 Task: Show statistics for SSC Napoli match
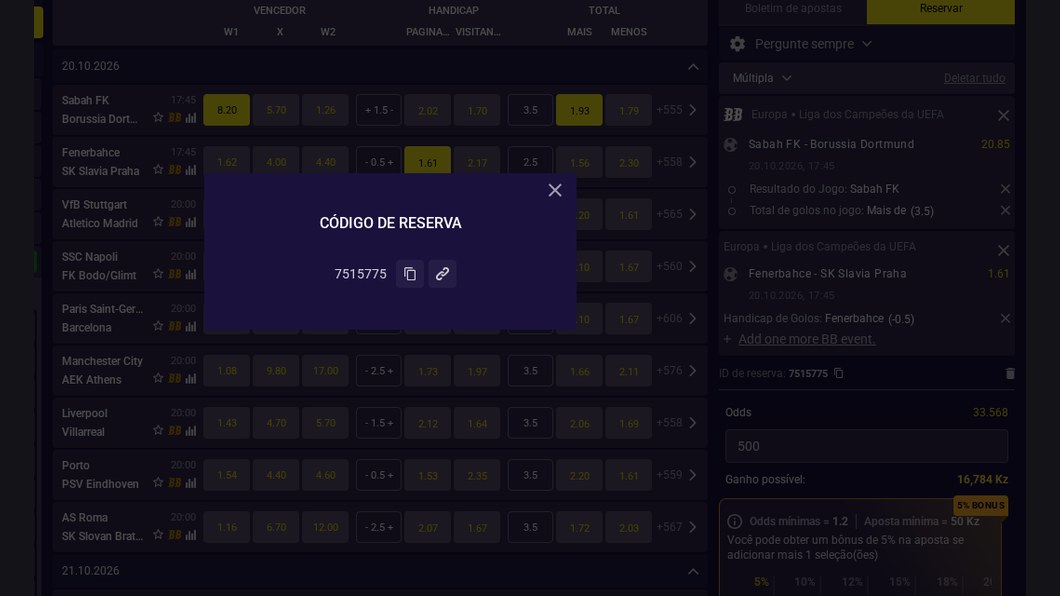click(x=191, y=274)
